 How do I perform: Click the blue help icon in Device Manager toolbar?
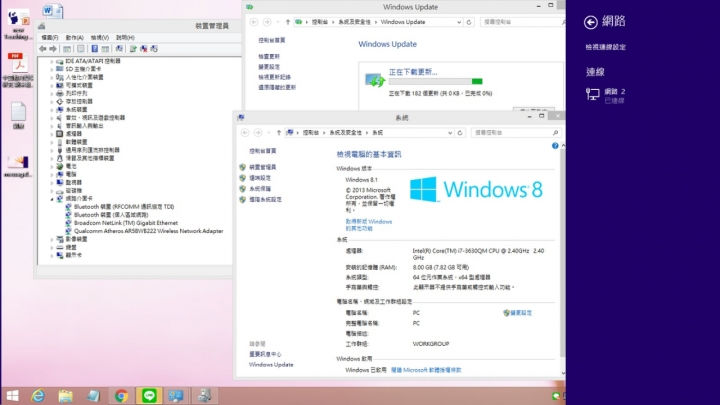coord(94,49)
